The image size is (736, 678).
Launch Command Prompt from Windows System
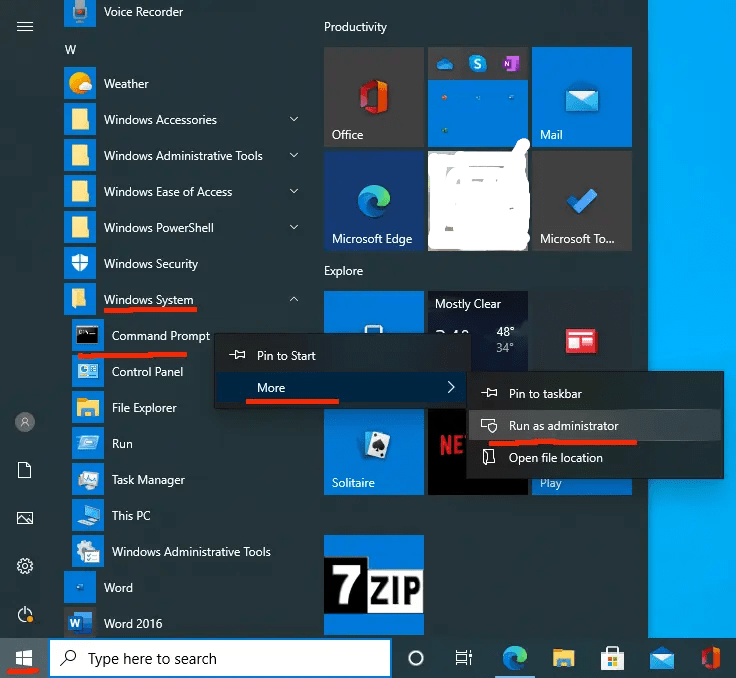(161, 336)
